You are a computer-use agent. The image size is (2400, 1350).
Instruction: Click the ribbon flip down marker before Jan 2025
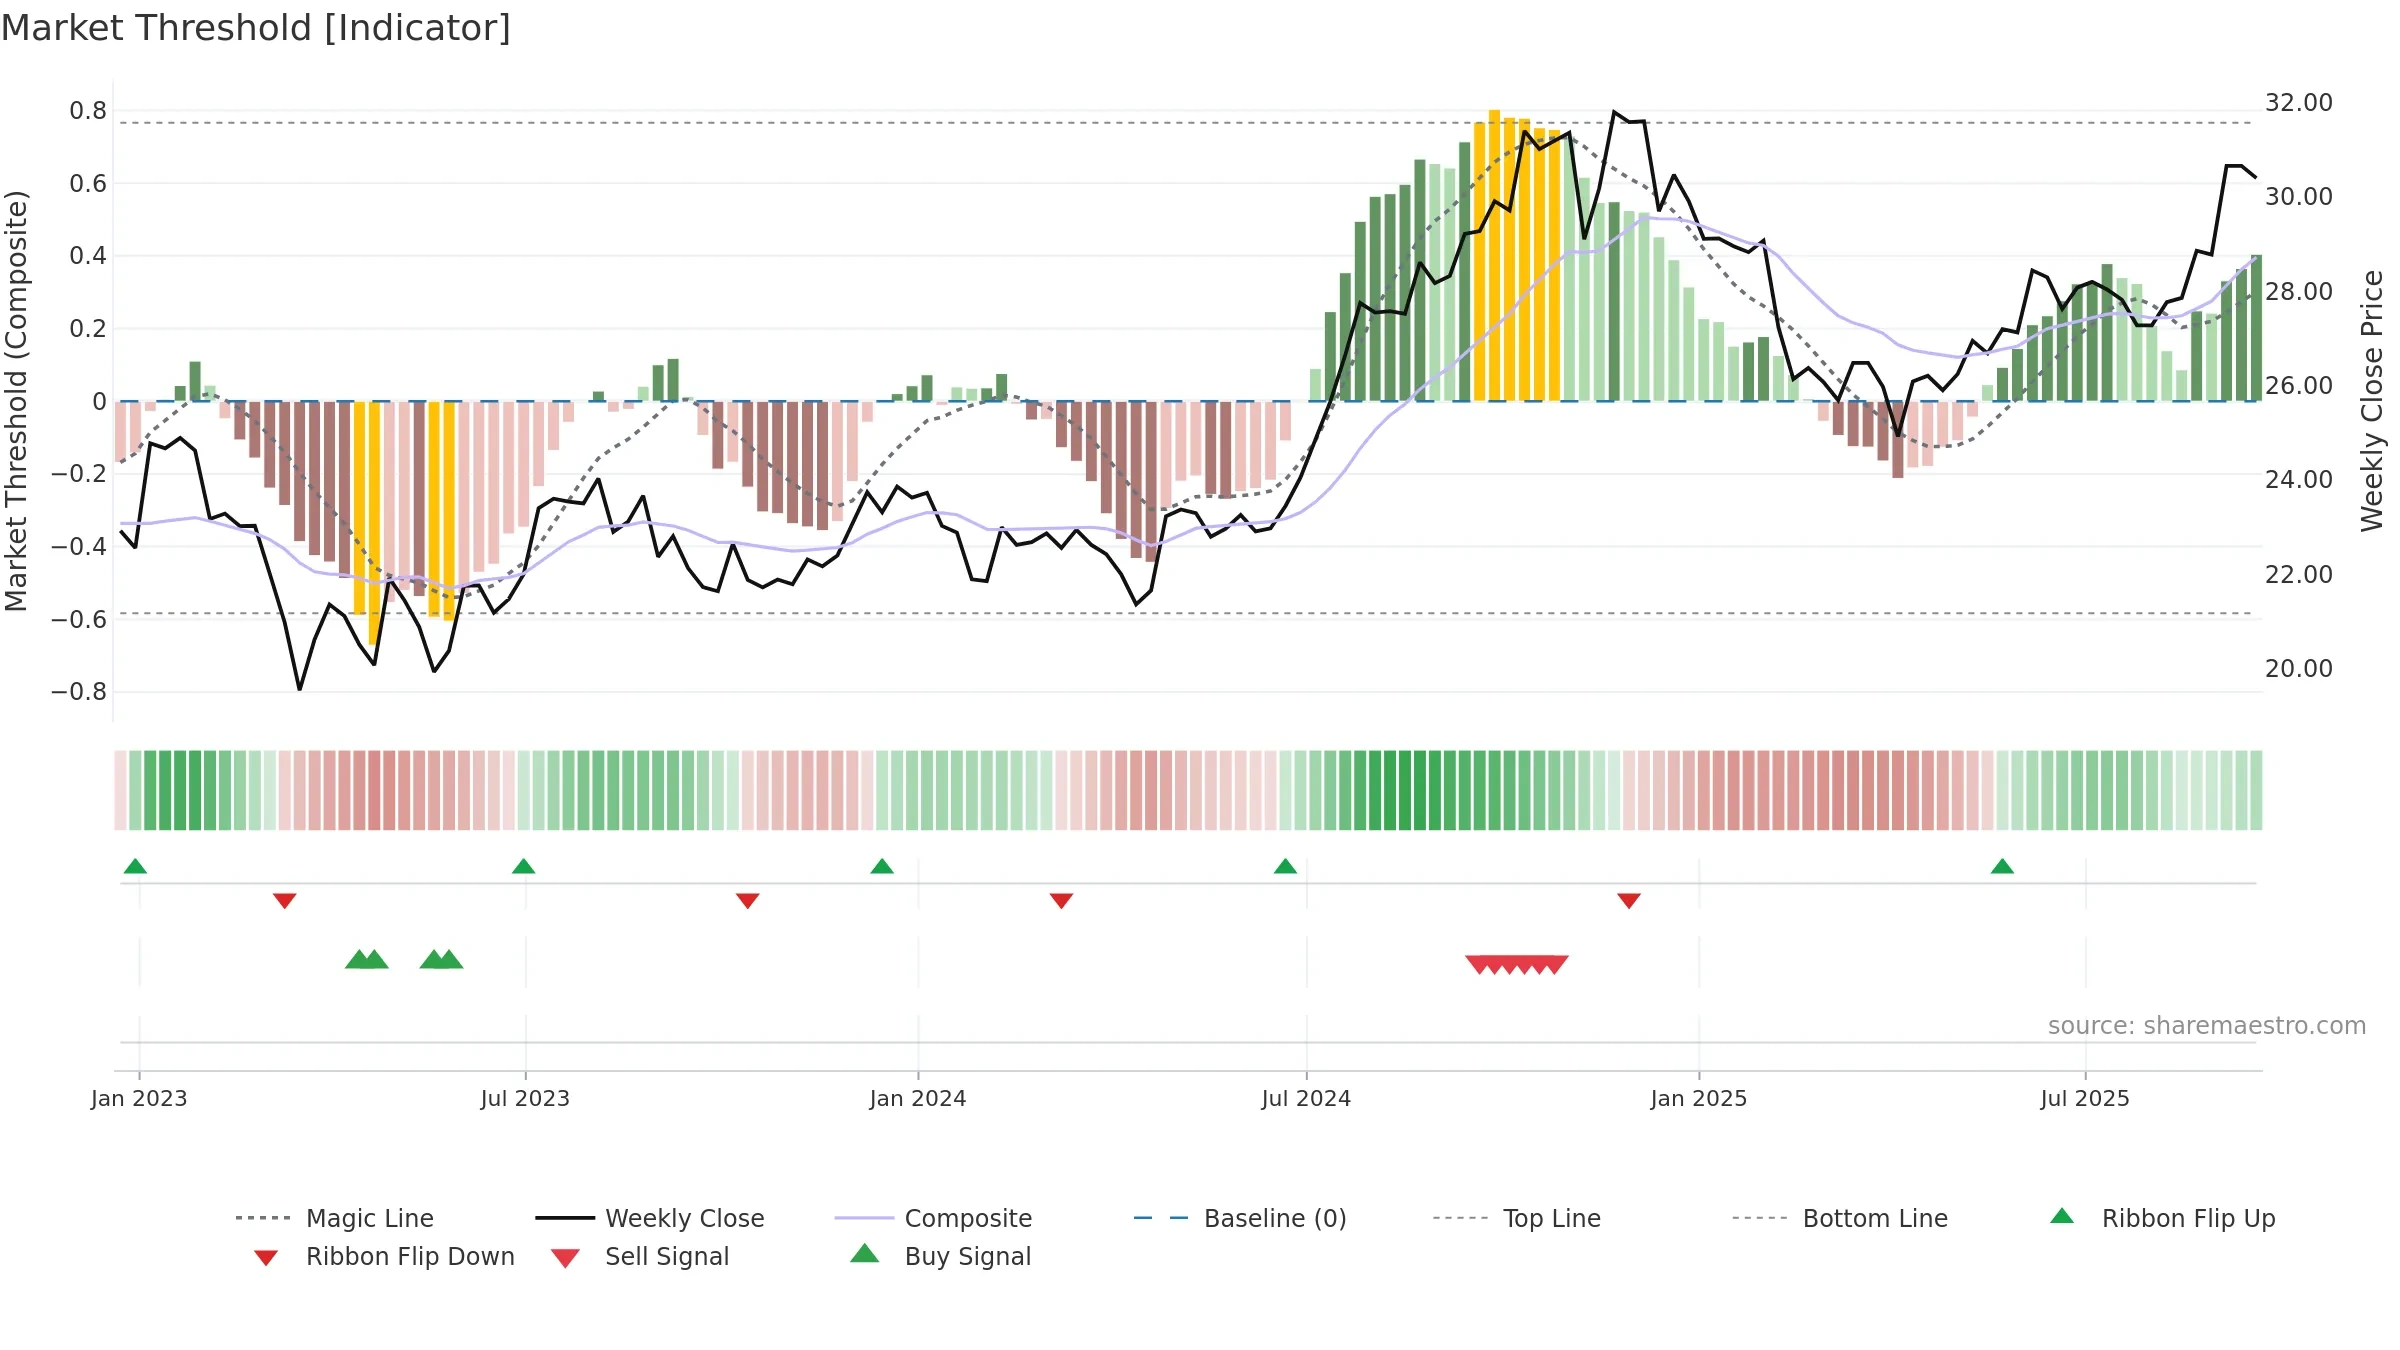1629,901
